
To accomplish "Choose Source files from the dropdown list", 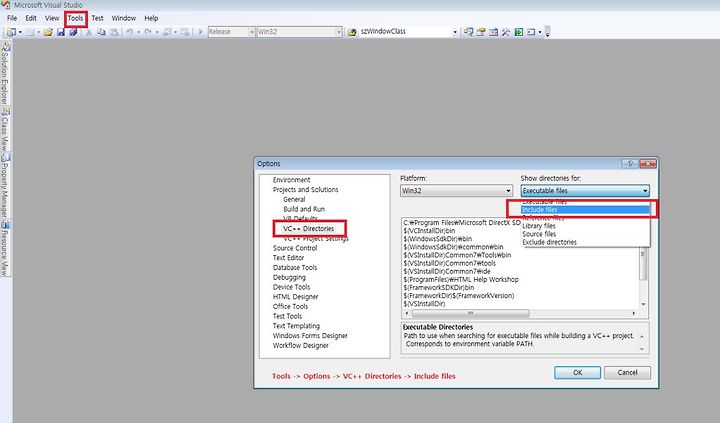I will [x=585, y=234].
